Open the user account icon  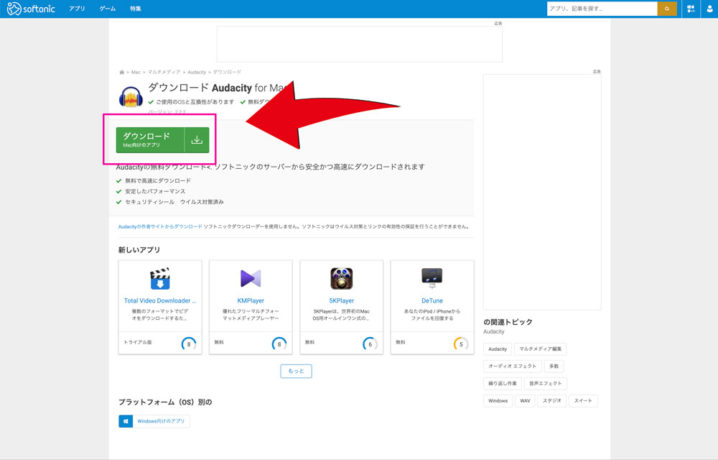click(710, 9)
